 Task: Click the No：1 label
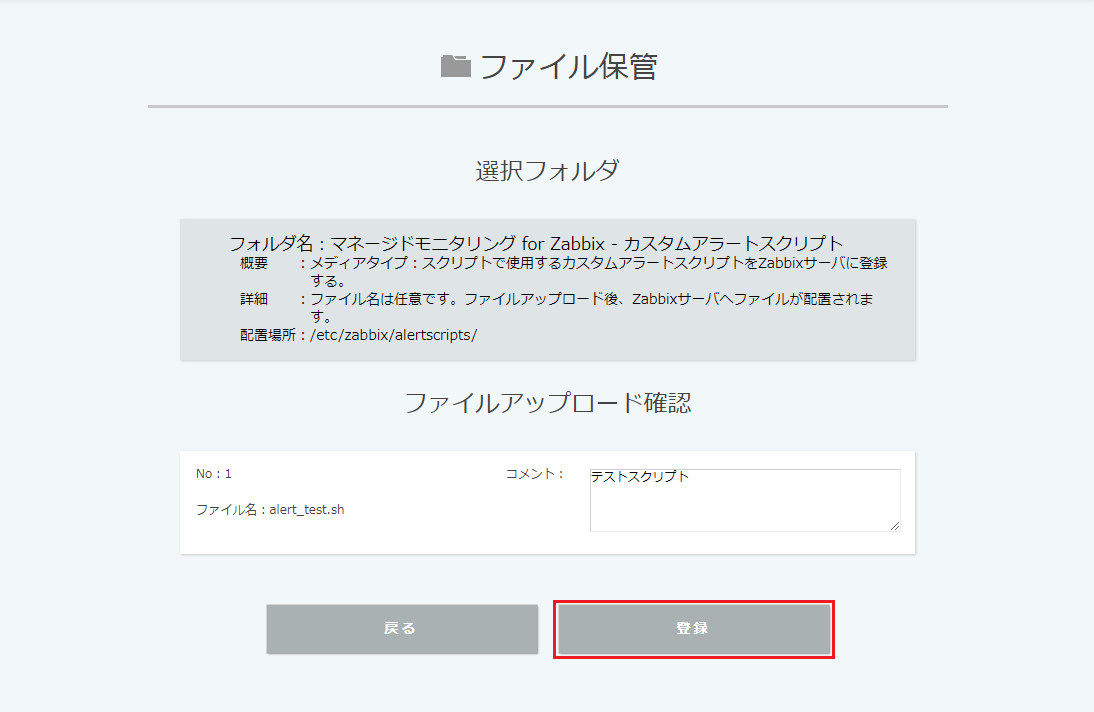coord(213,473)
